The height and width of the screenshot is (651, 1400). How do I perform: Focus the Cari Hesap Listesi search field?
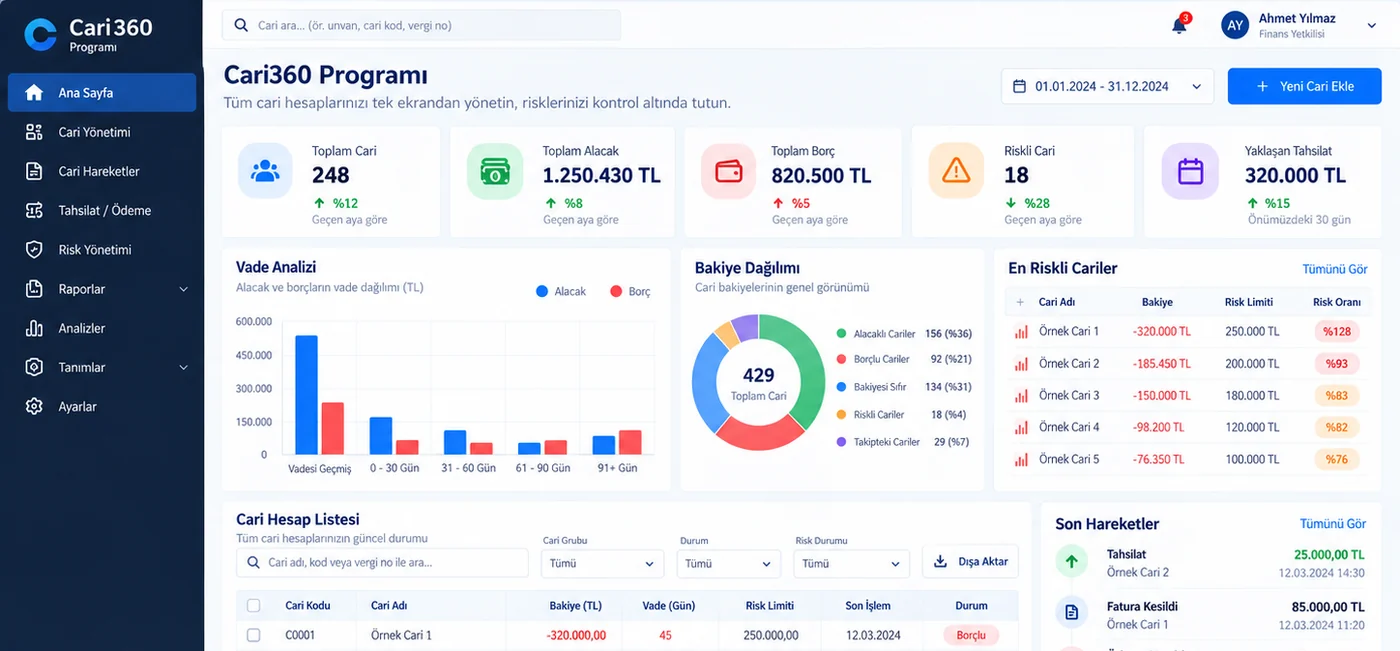click(x=382, y=563)
